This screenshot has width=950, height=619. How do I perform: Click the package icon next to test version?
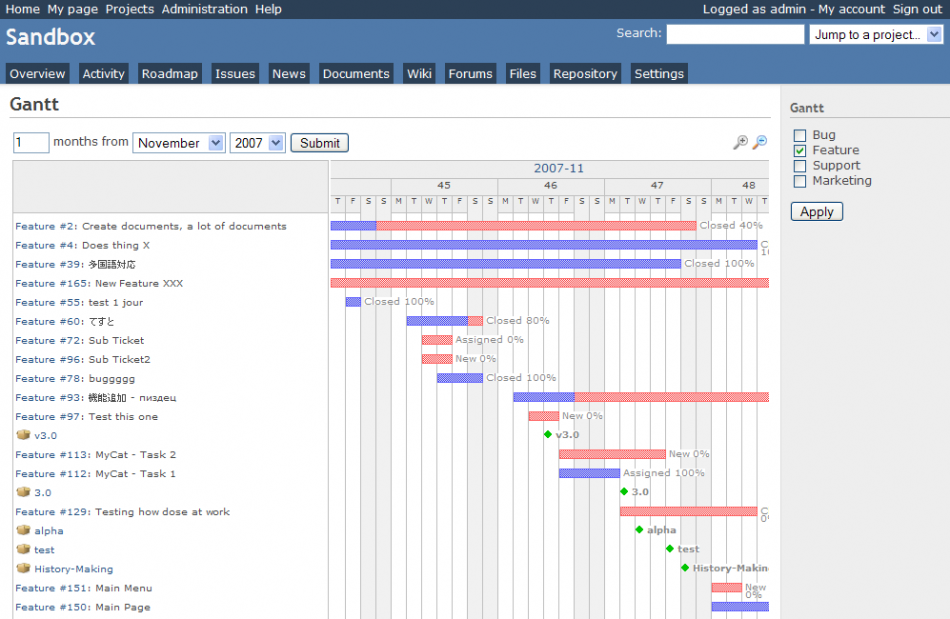23,549
